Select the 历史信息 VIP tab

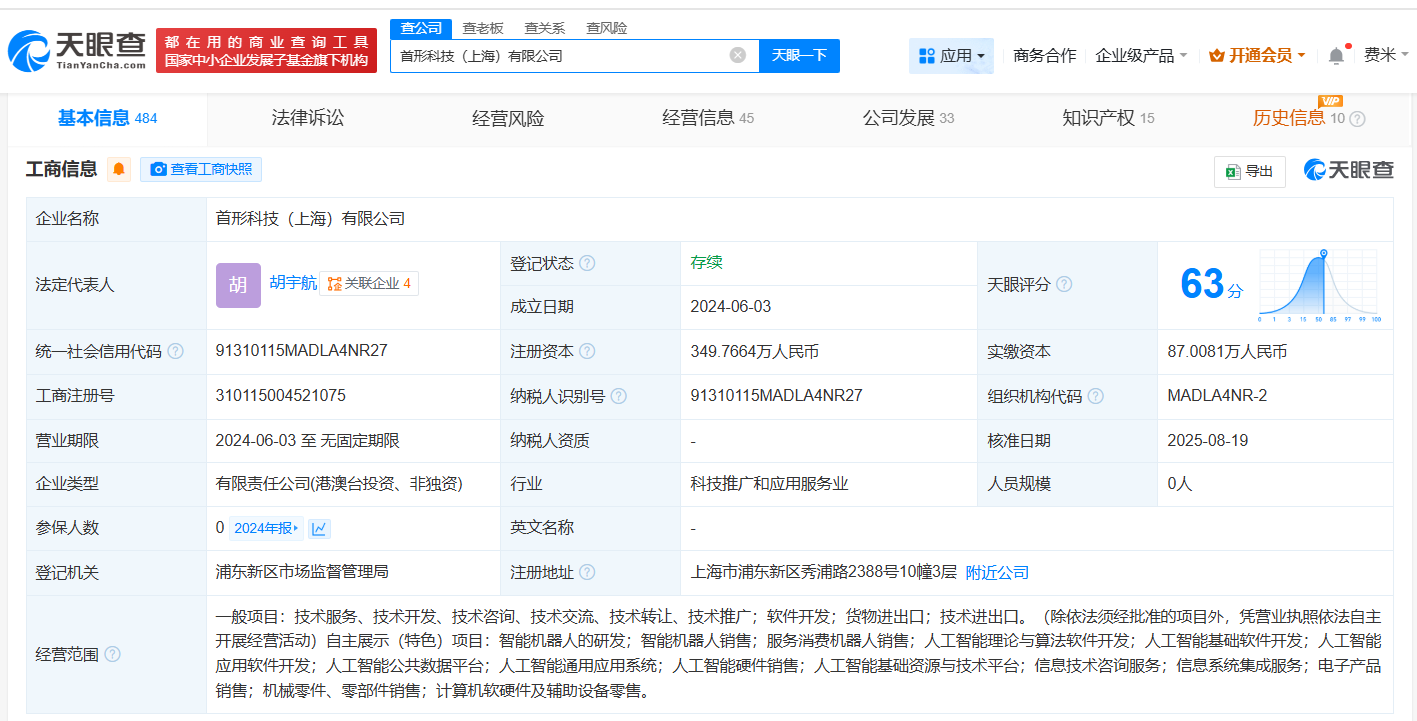(1299, 118)
